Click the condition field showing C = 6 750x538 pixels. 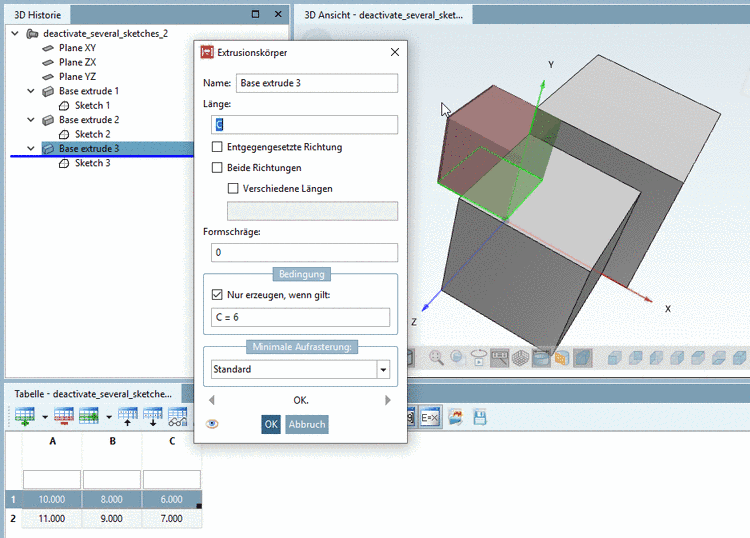[300, 317]
